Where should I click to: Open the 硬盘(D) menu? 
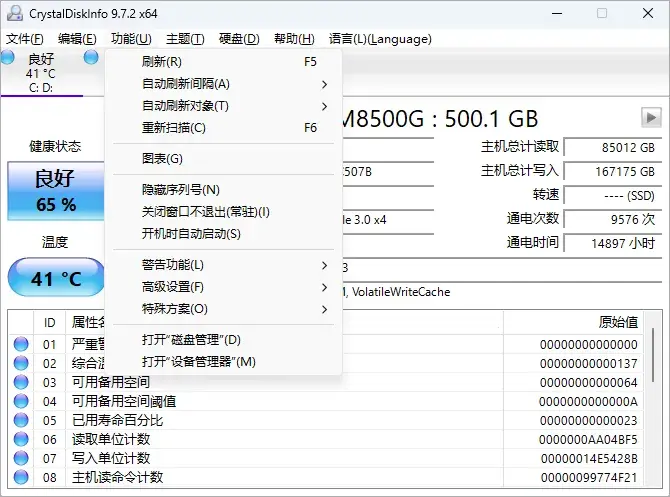(239, 39)
